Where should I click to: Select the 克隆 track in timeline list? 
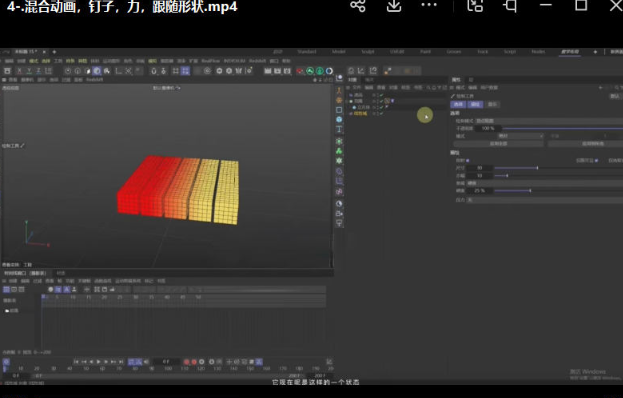[x=14, y=311]
